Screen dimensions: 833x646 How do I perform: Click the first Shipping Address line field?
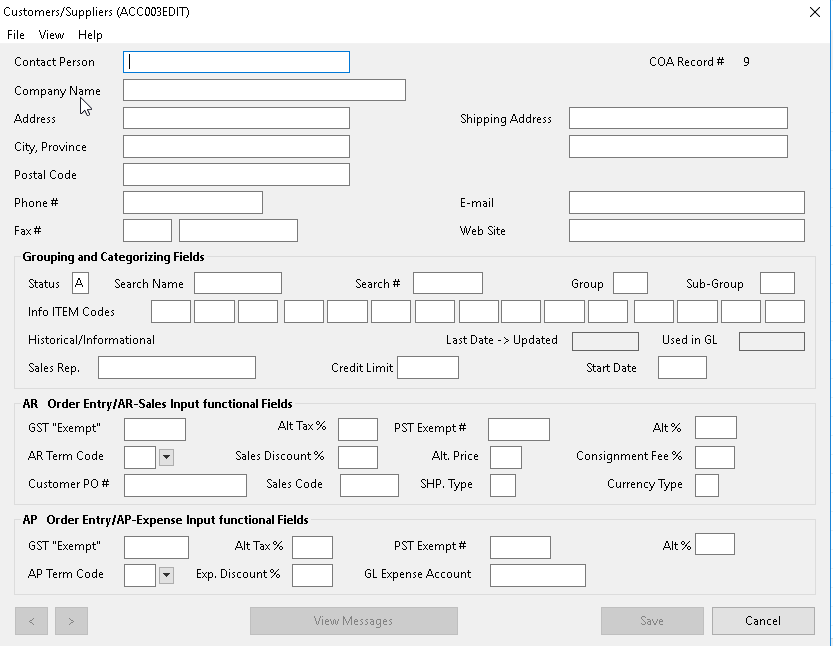[x=678, y=118]
